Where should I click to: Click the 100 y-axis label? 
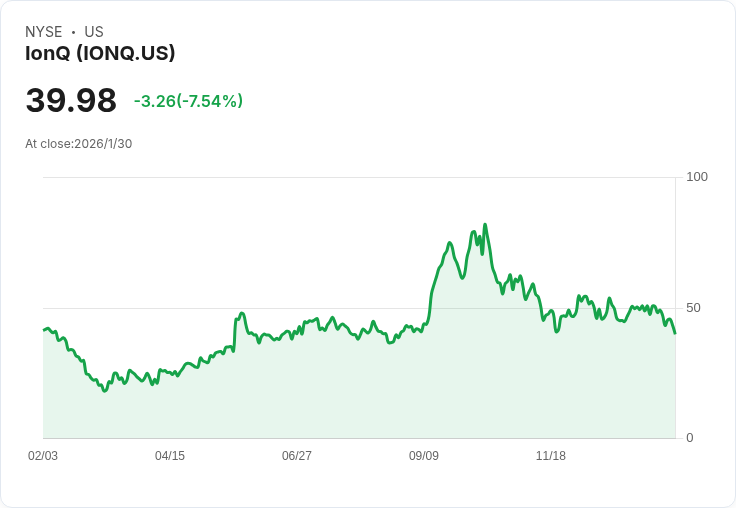696,177
